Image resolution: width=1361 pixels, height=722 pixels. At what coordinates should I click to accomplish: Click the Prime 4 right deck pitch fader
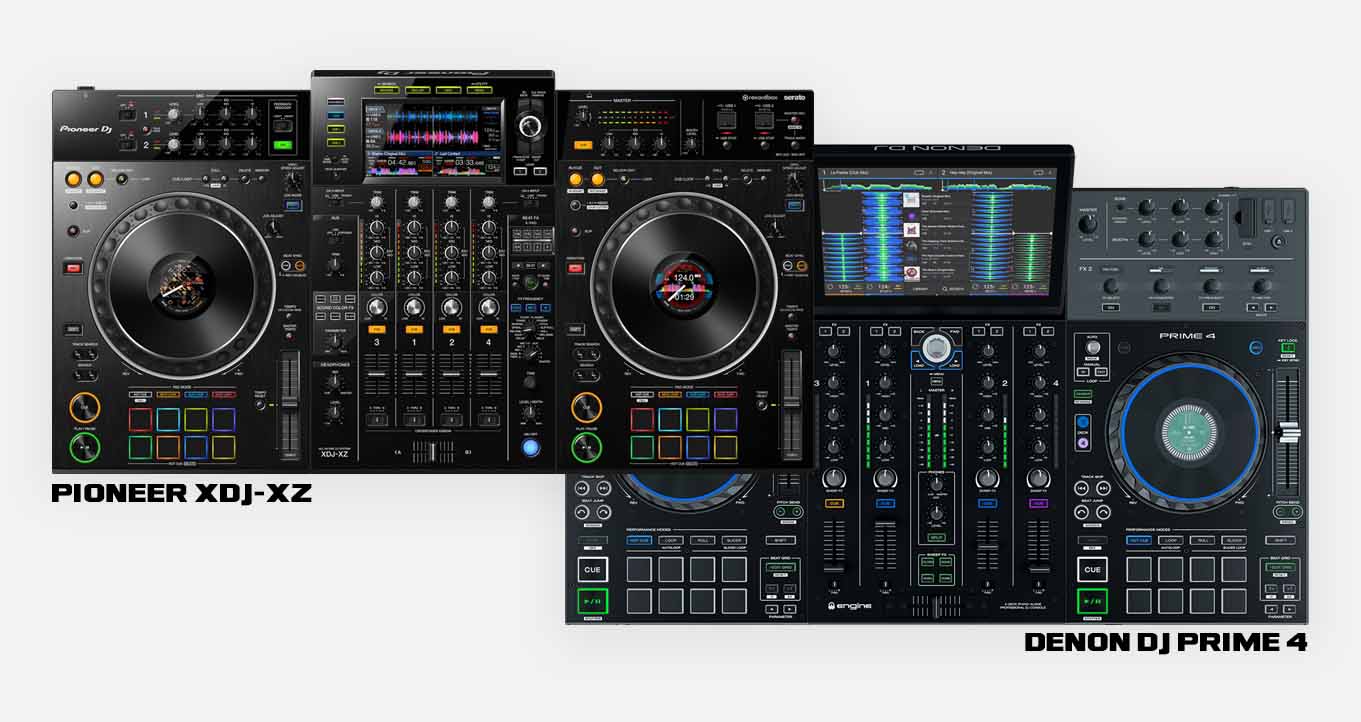(1288, 430)
